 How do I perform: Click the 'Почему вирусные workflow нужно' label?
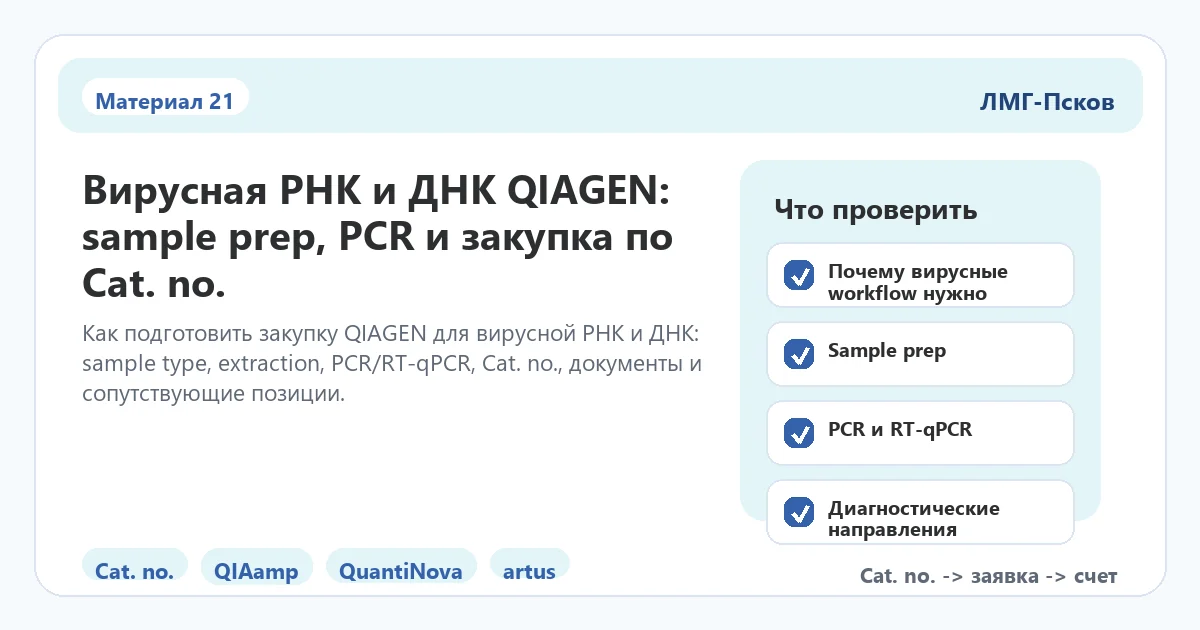click(x=918, y=282)
